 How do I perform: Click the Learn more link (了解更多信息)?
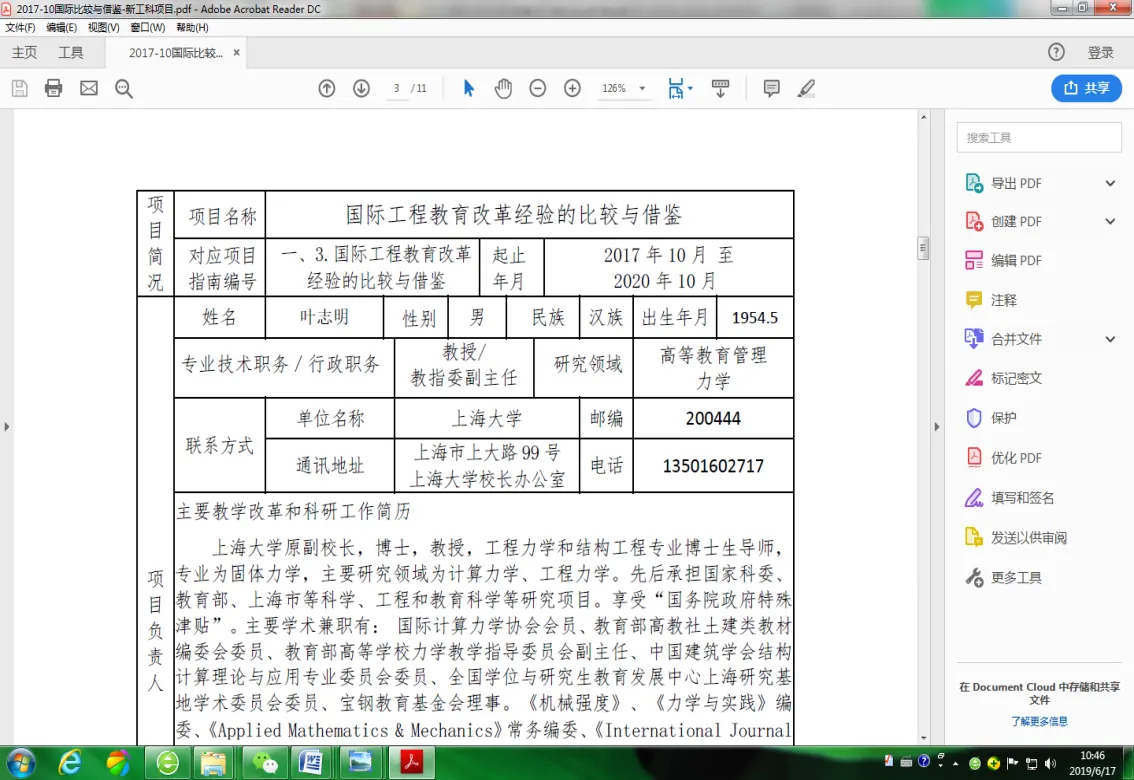(x=1039, y=721)
